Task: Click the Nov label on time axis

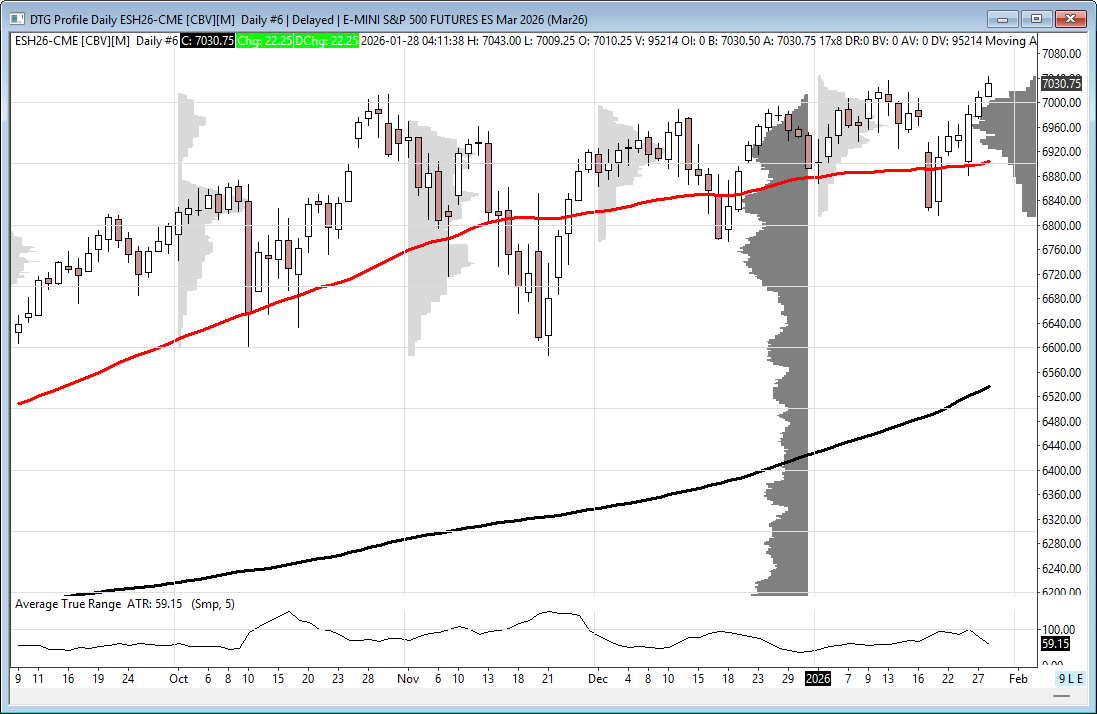Action: pos(405,678)
